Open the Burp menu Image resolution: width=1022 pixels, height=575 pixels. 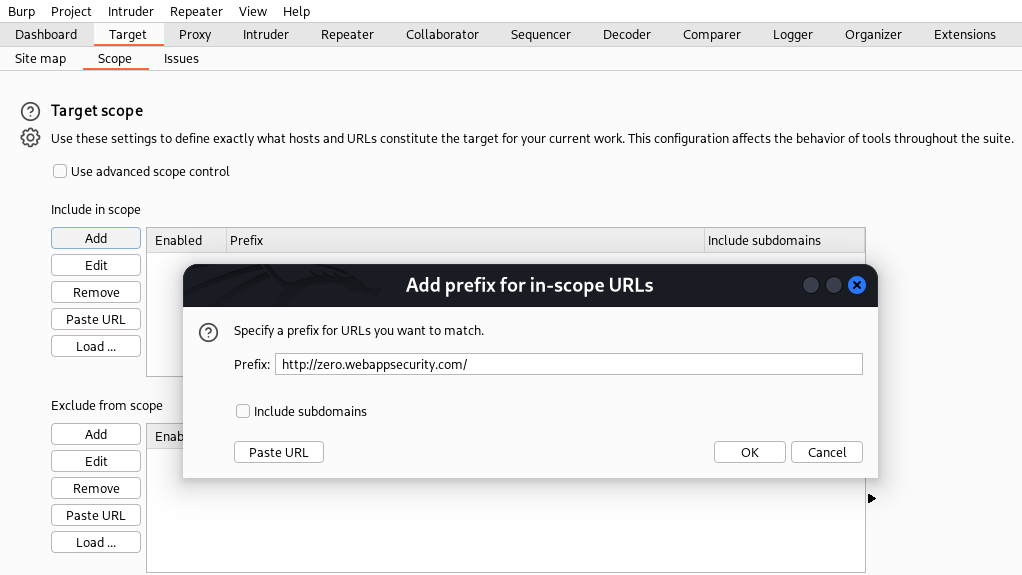[21, 11]
